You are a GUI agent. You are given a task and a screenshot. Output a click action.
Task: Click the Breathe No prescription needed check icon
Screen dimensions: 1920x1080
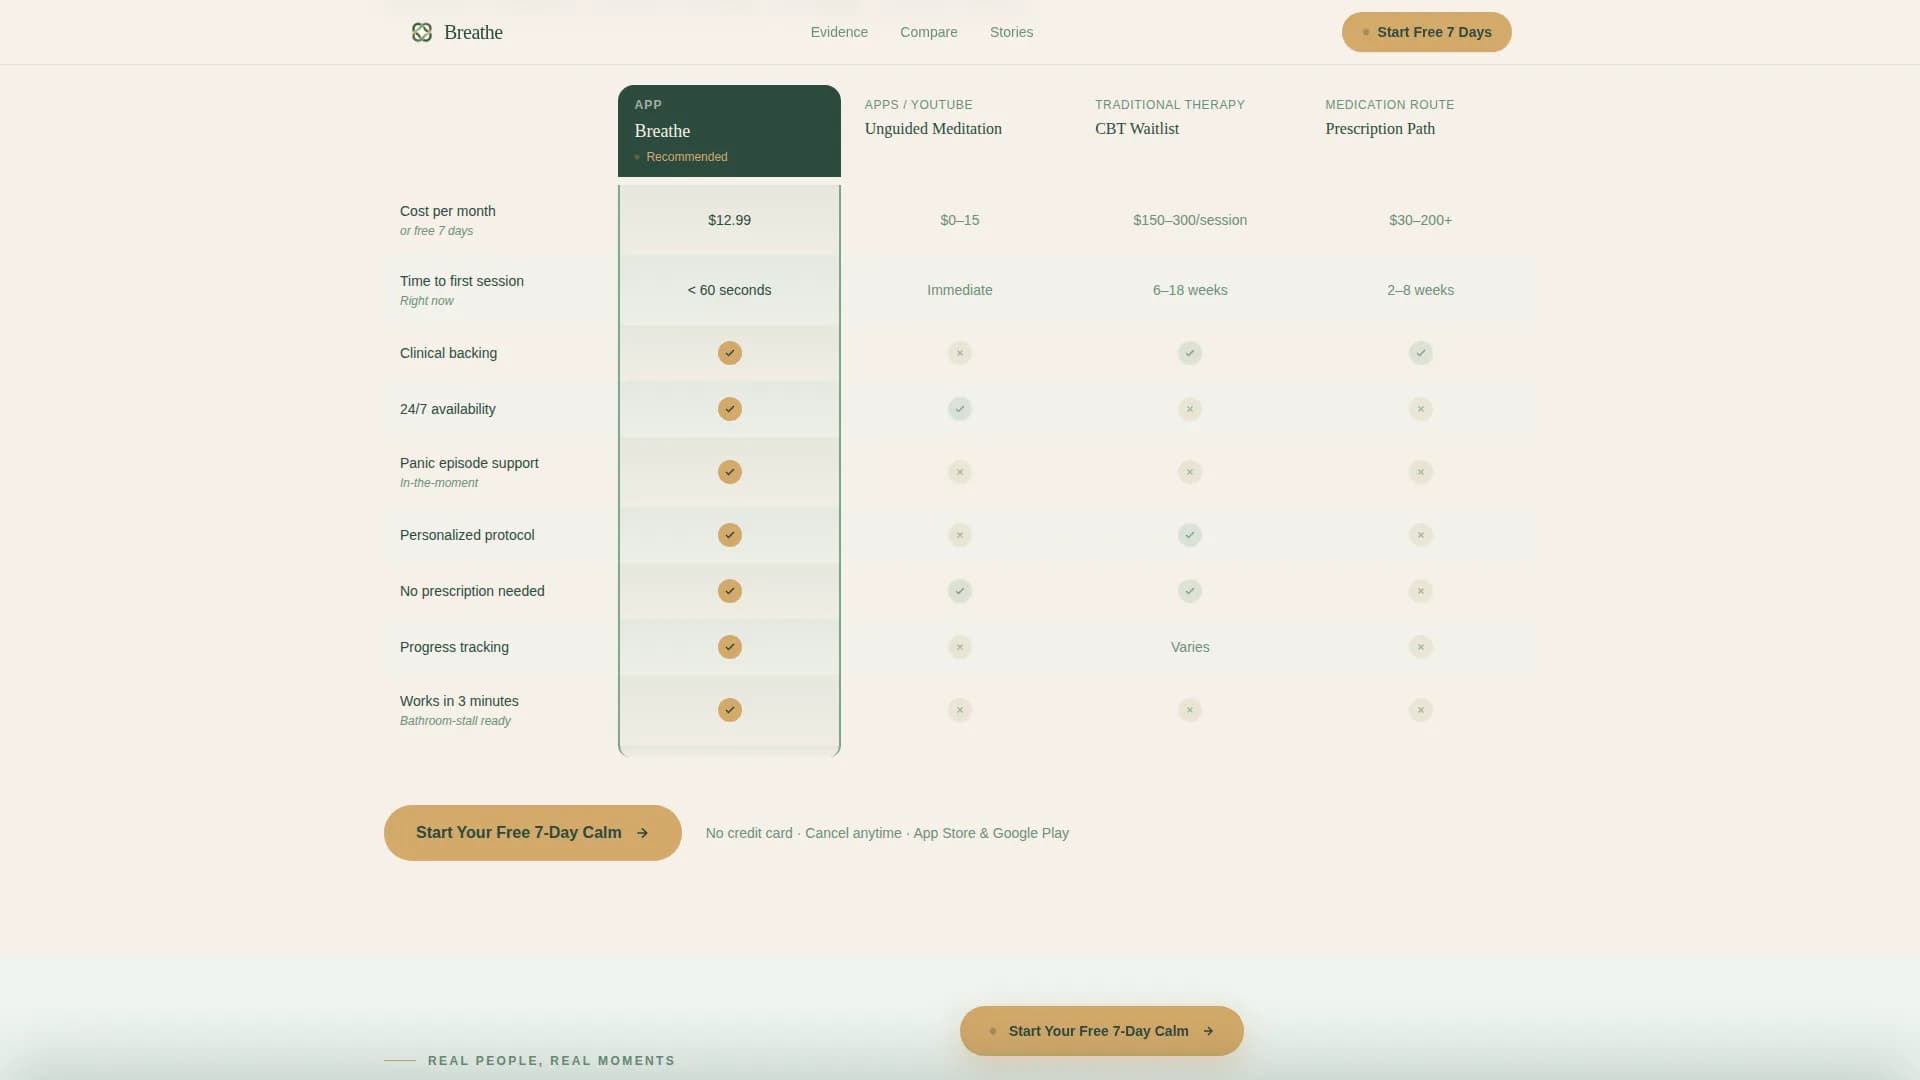[729, 591]
